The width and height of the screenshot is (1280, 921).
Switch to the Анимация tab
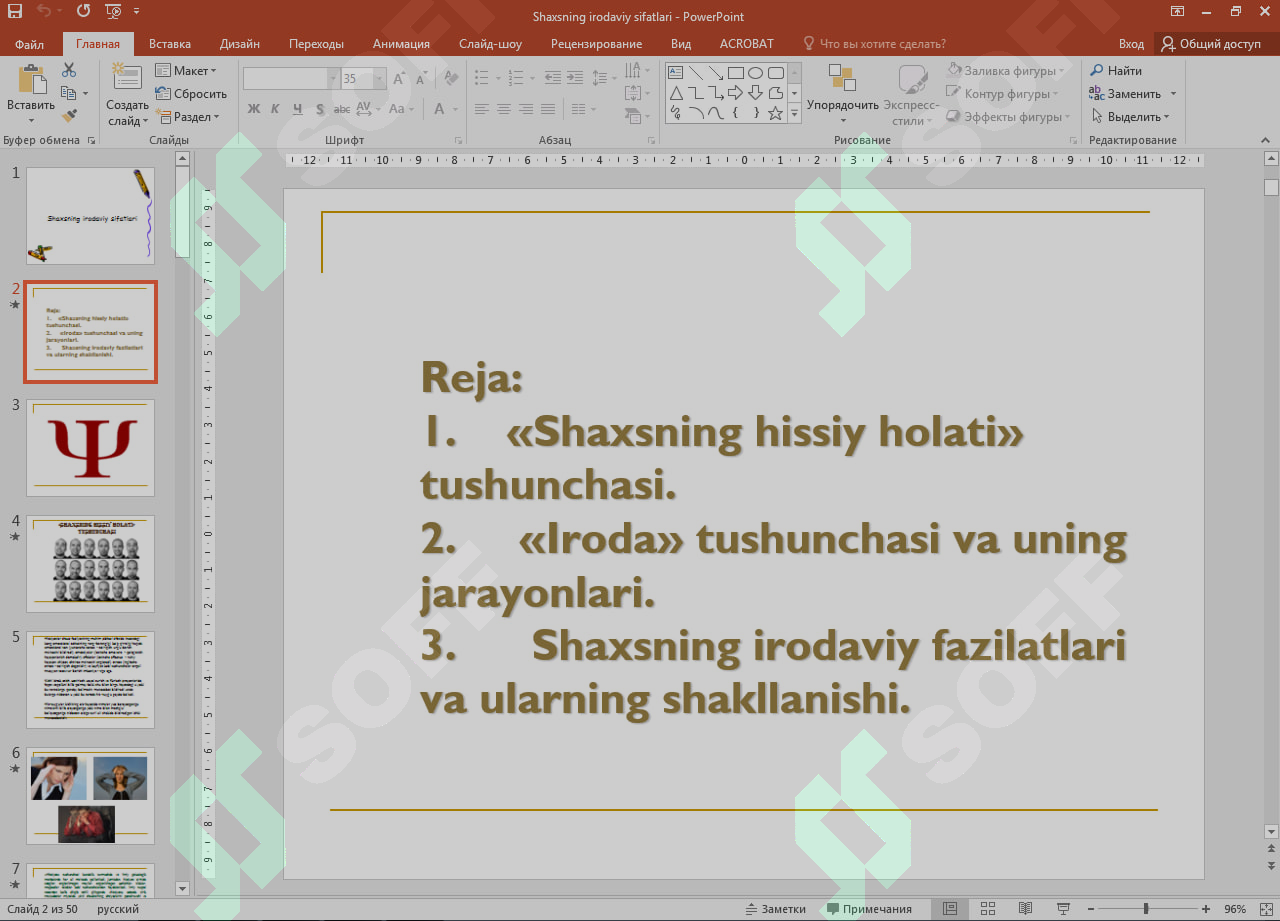(x=401, y=44)
